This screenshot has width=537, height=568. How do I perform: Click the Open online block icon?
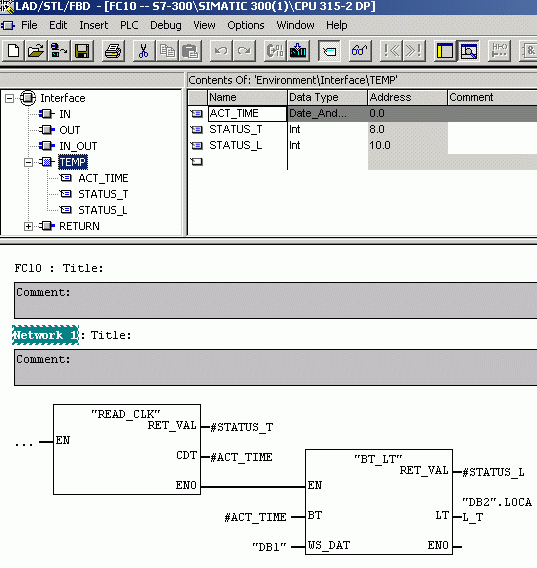click(59, 51)
